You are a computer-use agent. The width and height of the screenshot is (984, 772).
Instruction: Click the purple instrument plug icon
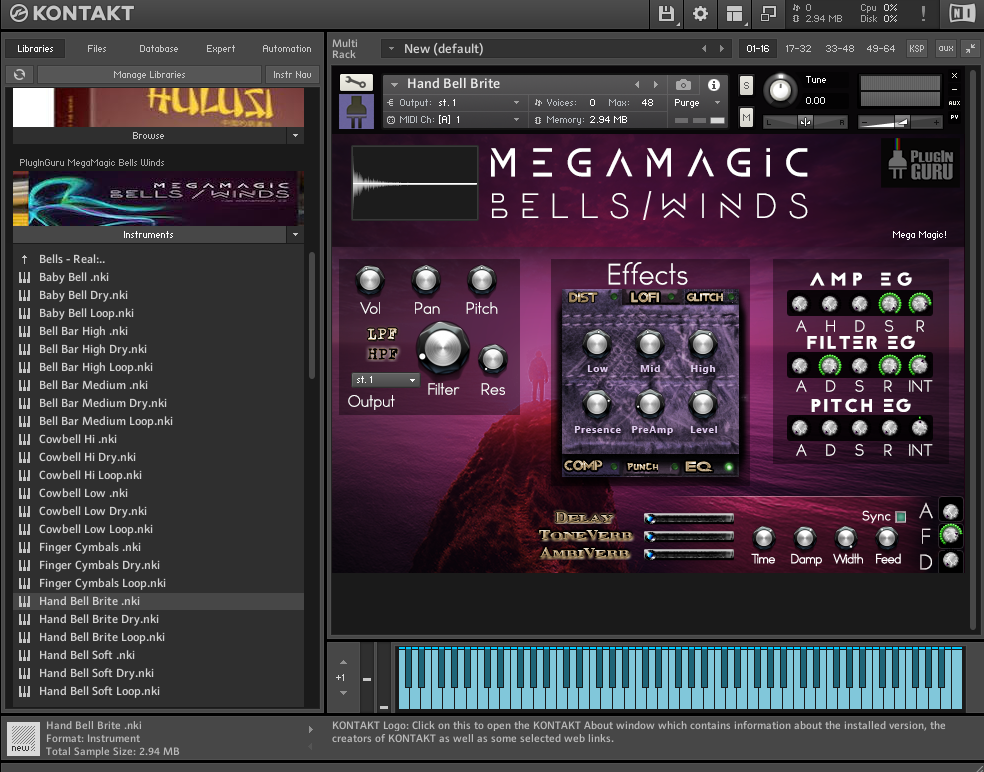356,112
